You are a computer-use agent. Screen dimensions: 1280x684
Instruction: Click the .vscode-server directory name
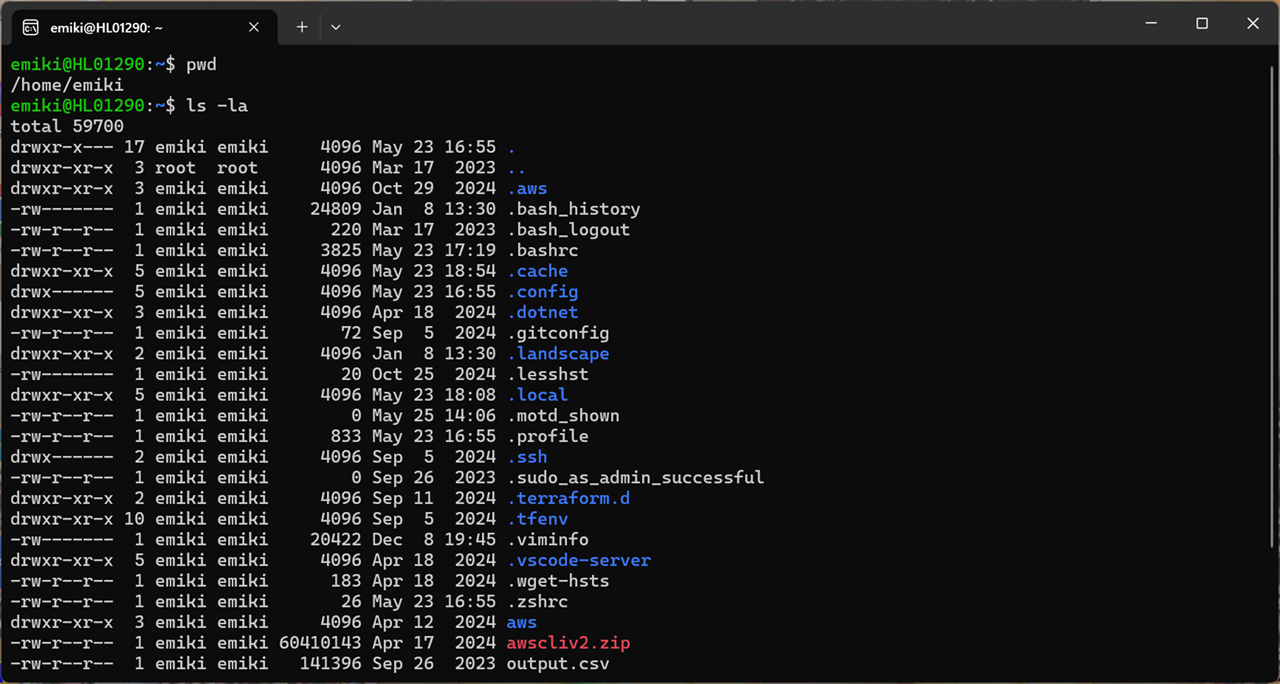(579, 560)
